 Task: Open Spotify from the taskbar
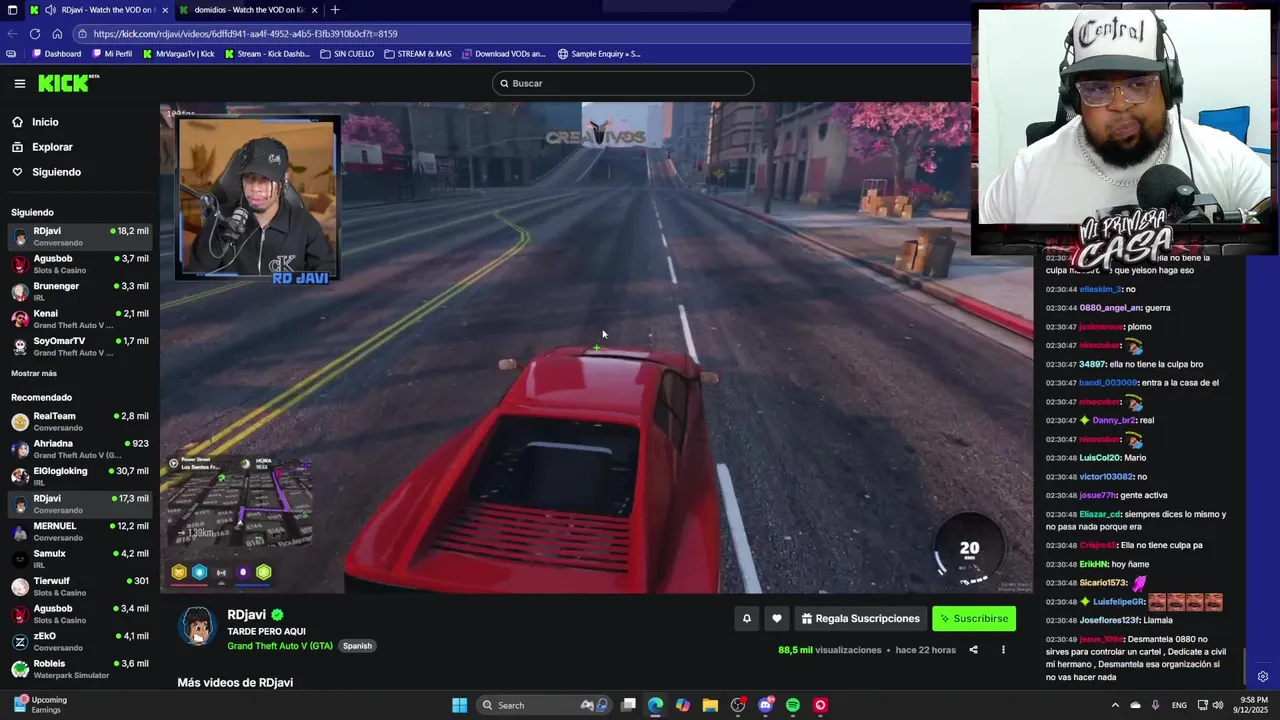(793, 705)
